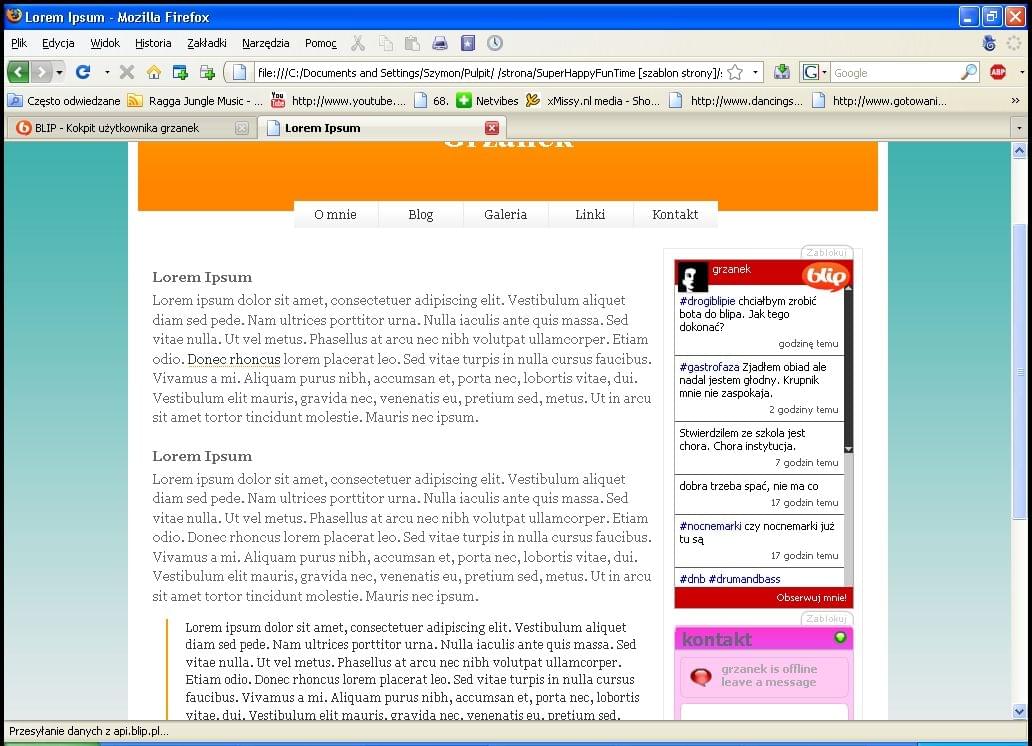Click the #gastrofaza hashtag link
Screen dimensions: 1032x746
tap(709, 367)
